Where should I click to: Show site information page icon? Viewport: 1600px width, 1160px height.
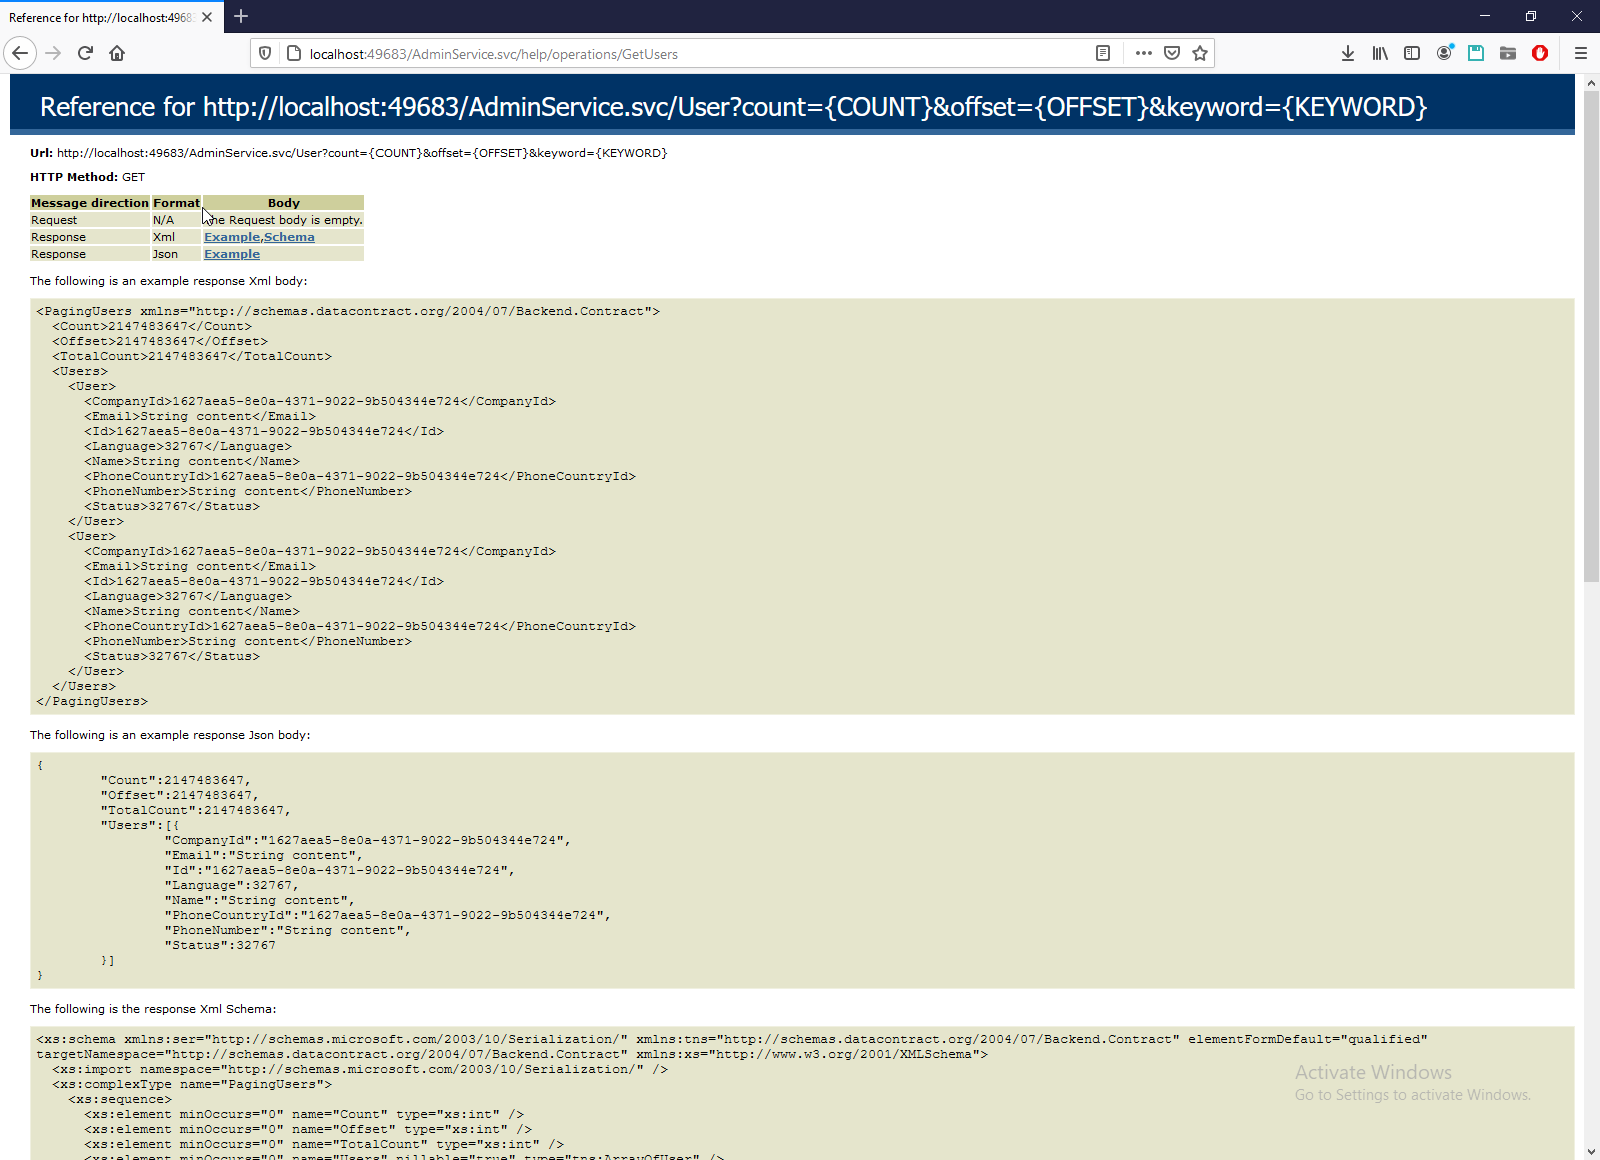(294, 54)
